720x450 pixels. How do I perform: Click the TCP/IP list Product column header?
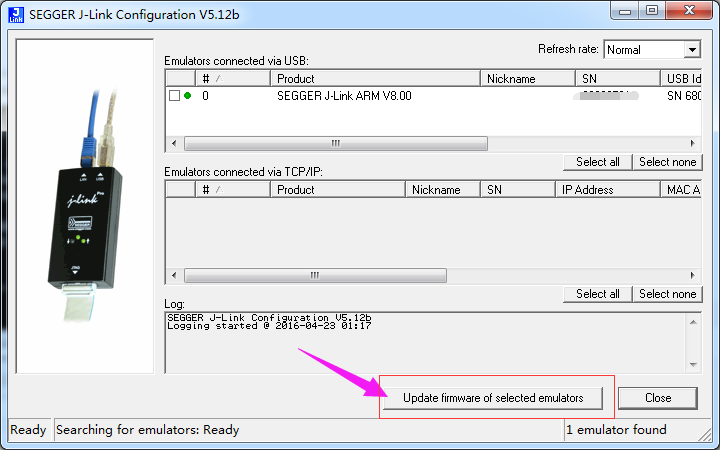[x=338, y=190]
